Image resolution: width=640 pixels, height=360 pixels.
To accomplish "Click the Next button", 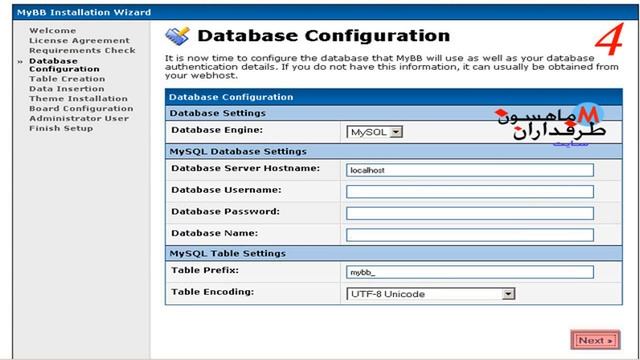I will pos(596,340).
